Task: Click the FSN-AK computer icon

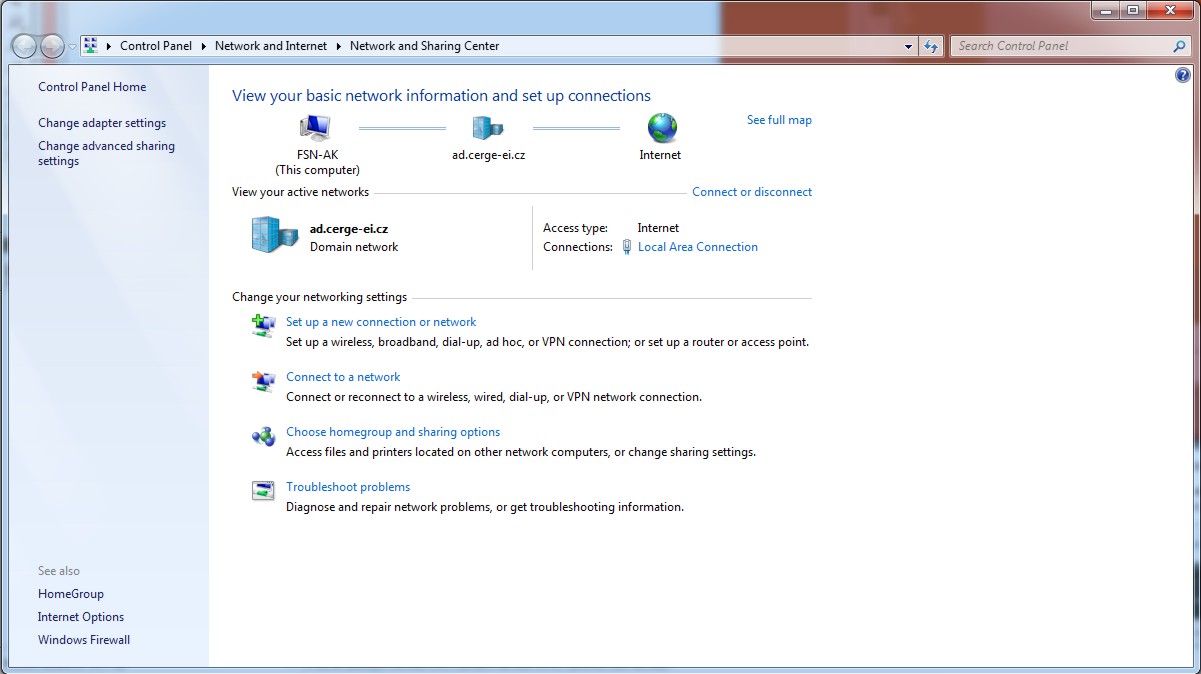Action: click(315, 128)
